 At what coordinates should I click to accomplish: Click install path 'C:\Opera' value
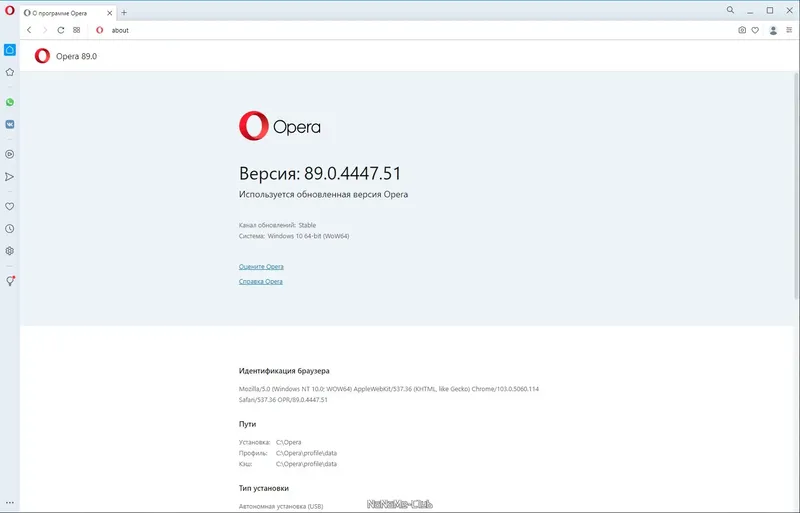[289, 443]
